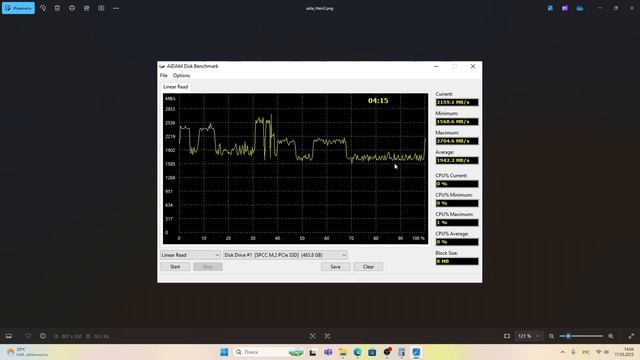
Task: Click the Maximum speed value field
Action: point(457,141)
